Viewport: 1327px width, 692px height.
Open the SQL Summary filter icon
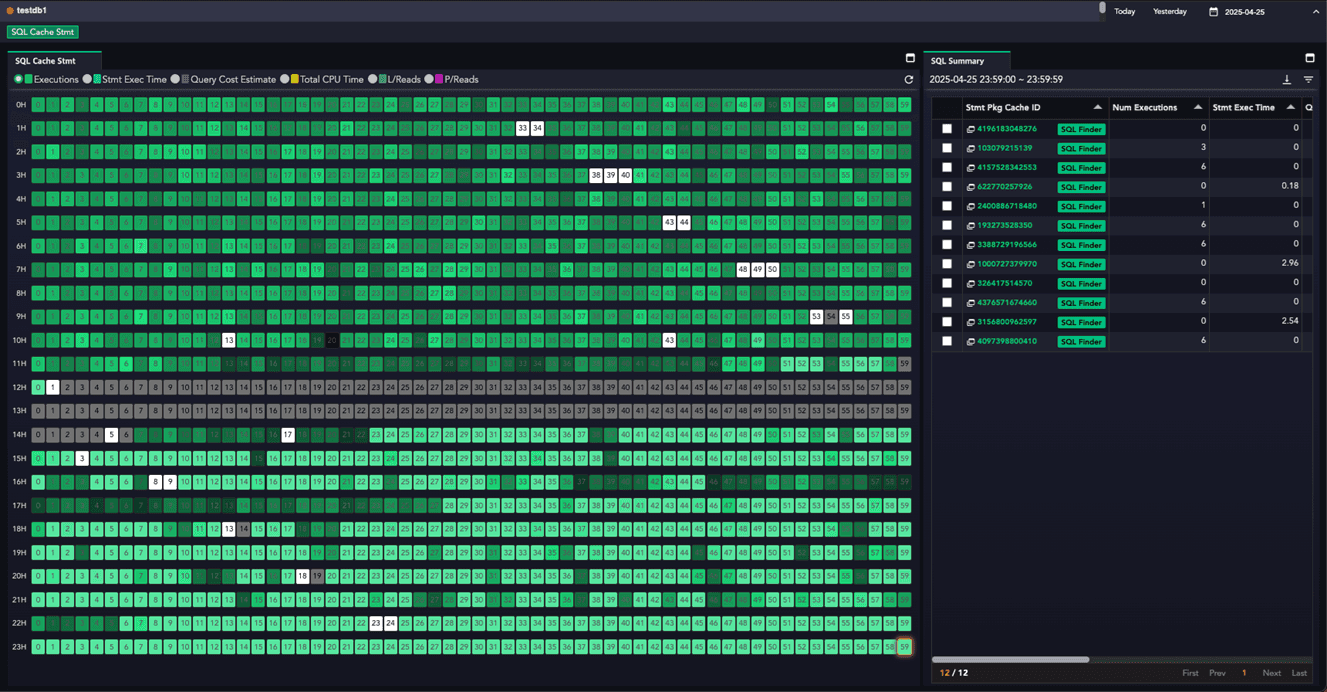tap(1308, 79)
